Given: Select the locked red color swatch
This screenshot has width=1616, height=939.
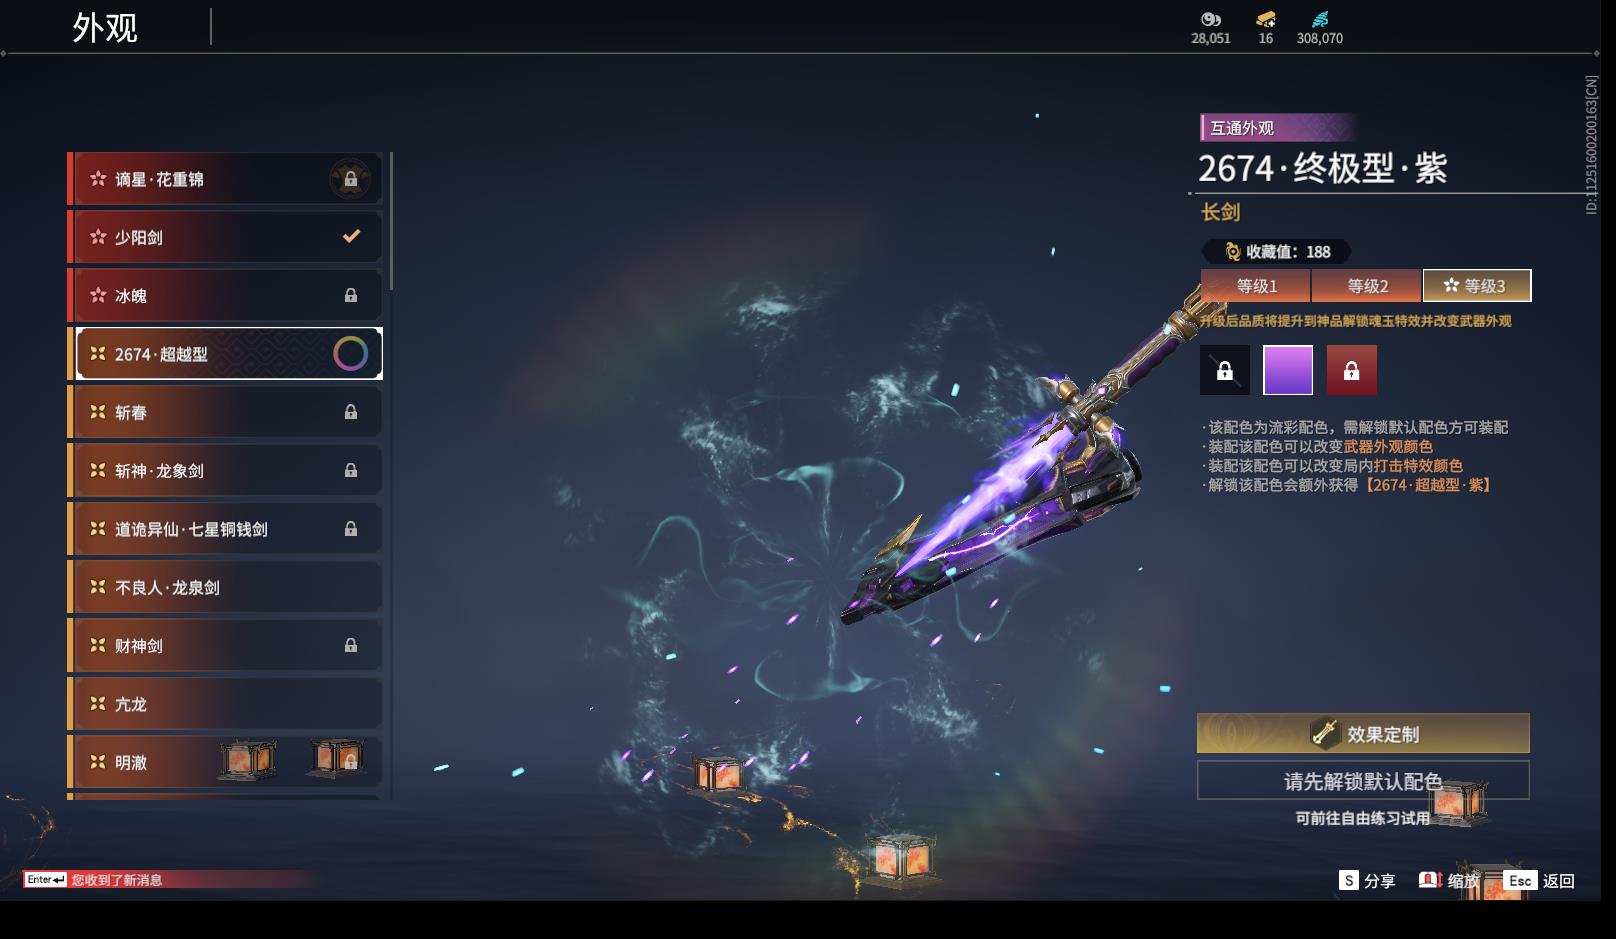Looking at the screenshot, I should (1351, 371).
